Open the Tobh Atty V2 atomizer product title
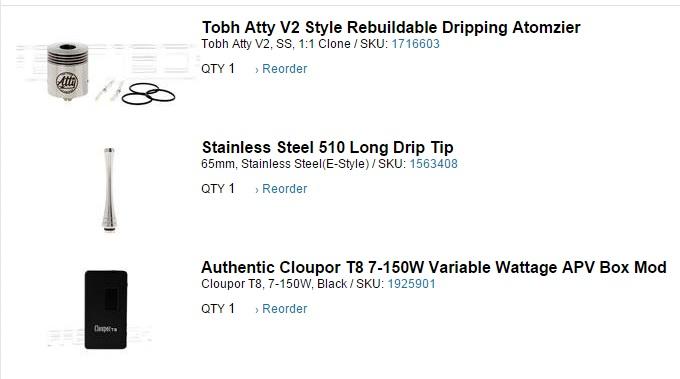The height and width of the screenshot is (379, 680). [x=391, y=27]
